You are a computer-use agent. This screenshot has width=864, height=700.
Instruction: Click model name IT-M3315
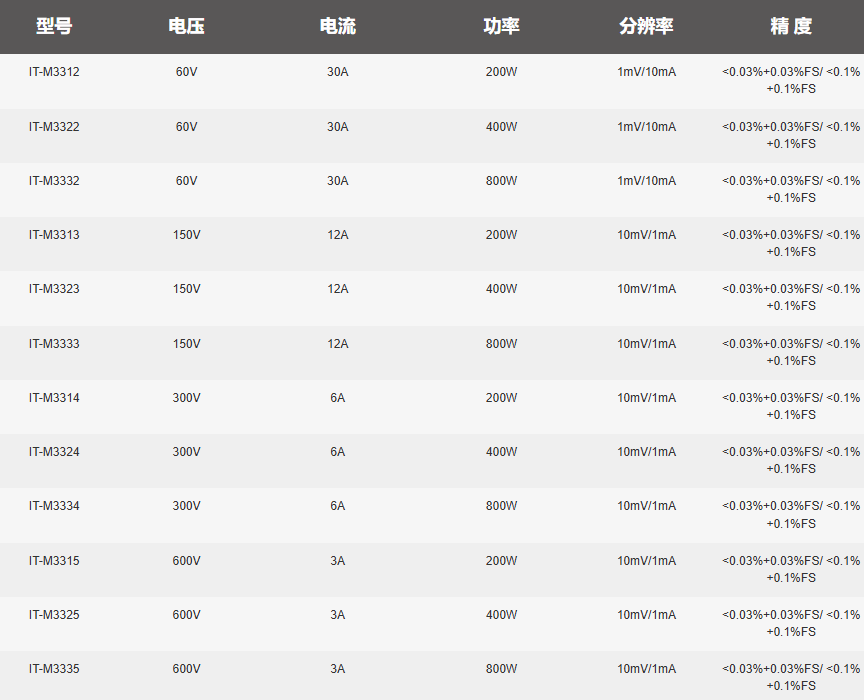[x=54, y=561]
